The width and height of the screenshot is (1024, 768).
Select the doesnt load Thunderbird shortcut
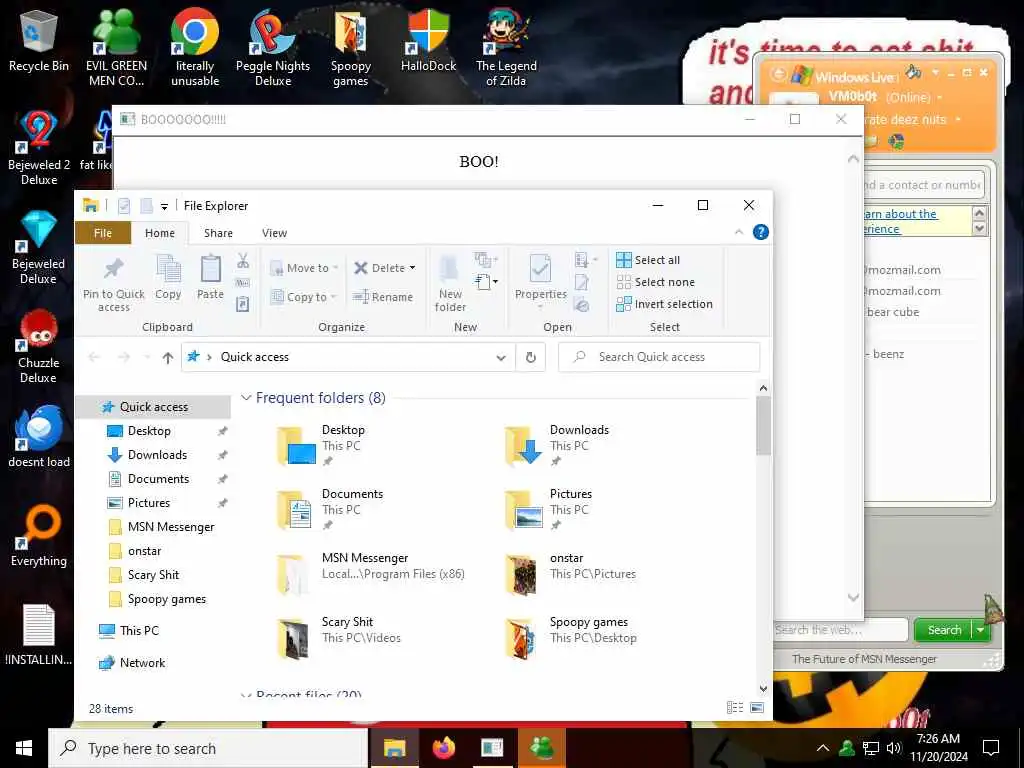pyautogui.click(x=39, y=437)
